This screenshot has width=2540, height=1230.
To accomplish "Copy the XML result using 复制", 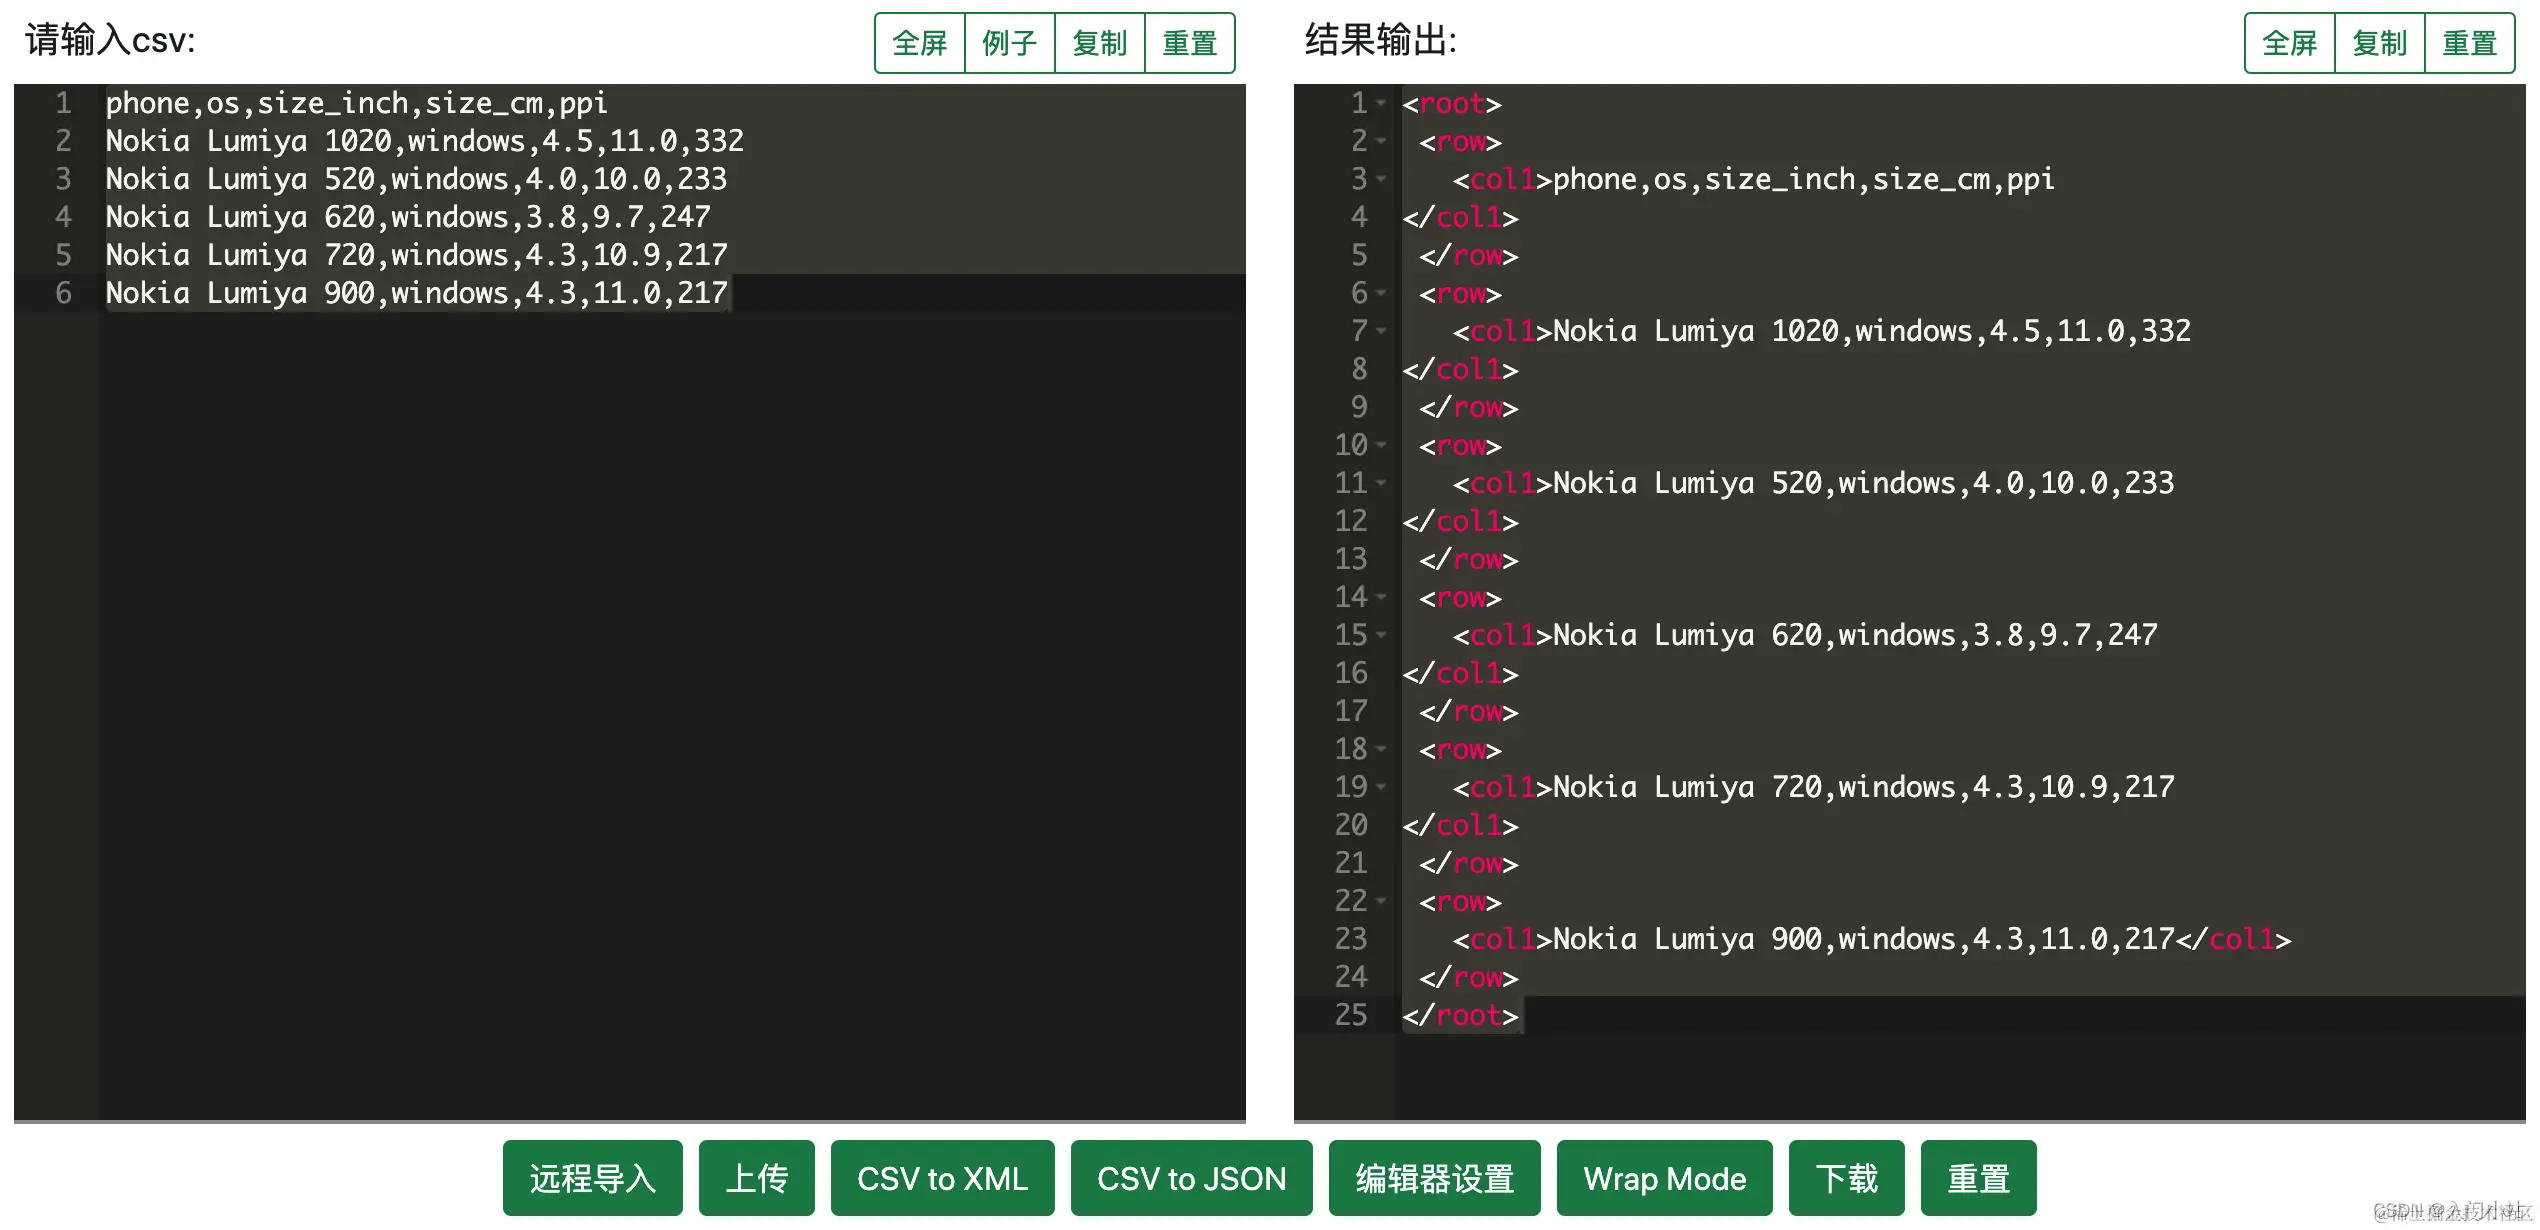I will click(x=2380, y=42).
